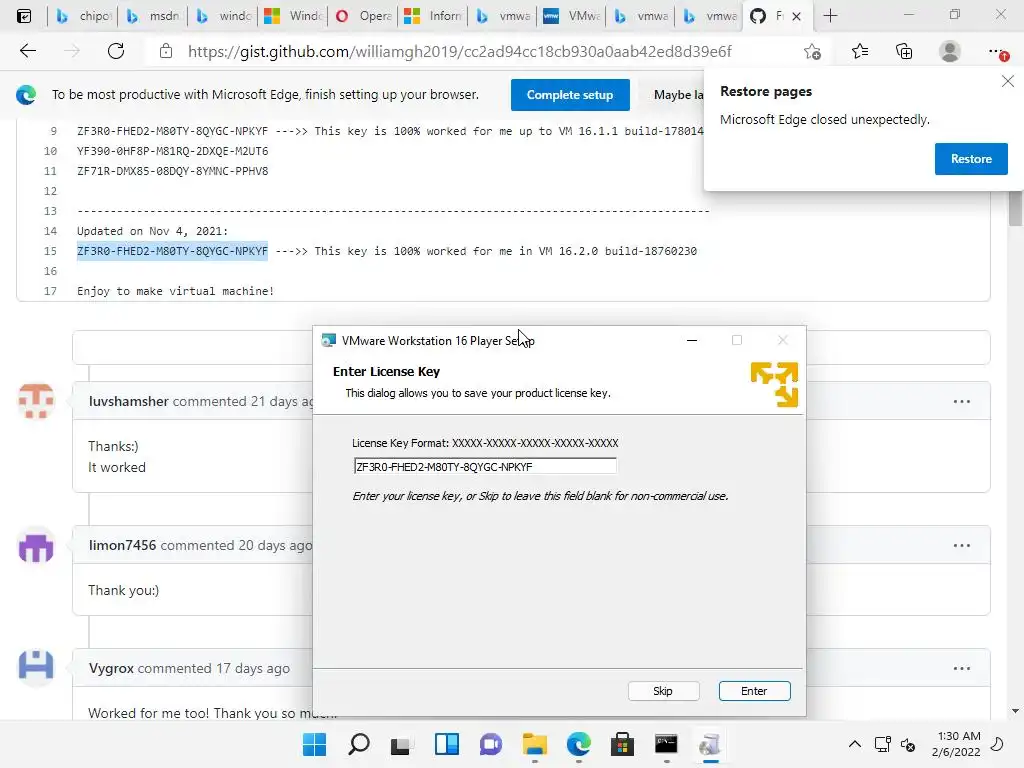Switch to the Inform tab
Image resolution: width=1024 pixels, height=768 pixels.
433,16
